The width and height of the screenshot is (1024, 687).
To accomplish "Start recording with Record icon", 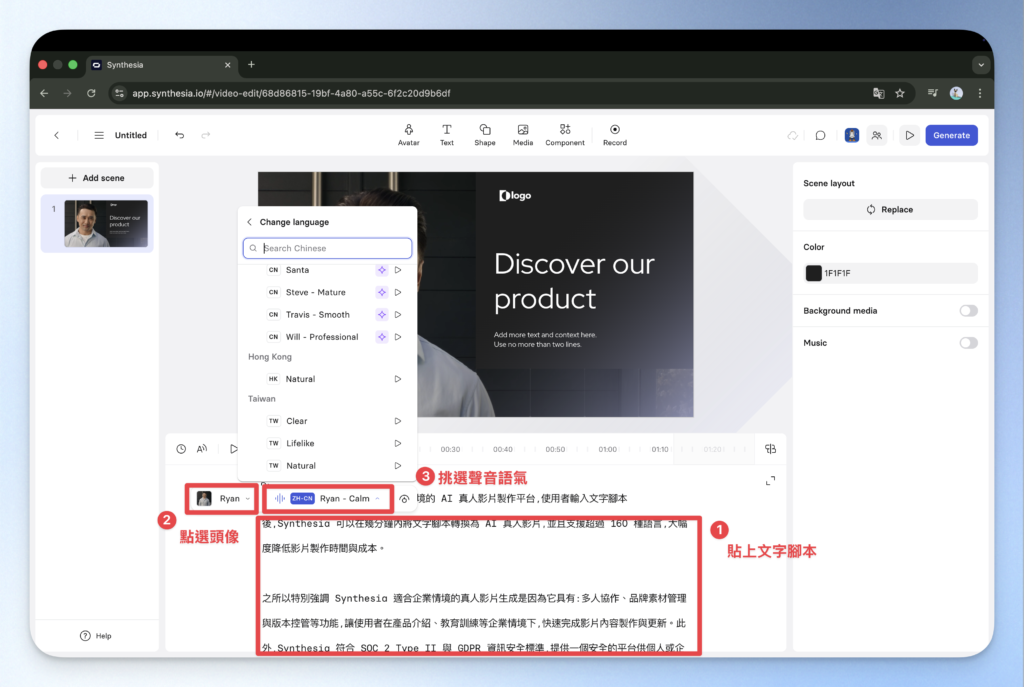I will point(615,134).
